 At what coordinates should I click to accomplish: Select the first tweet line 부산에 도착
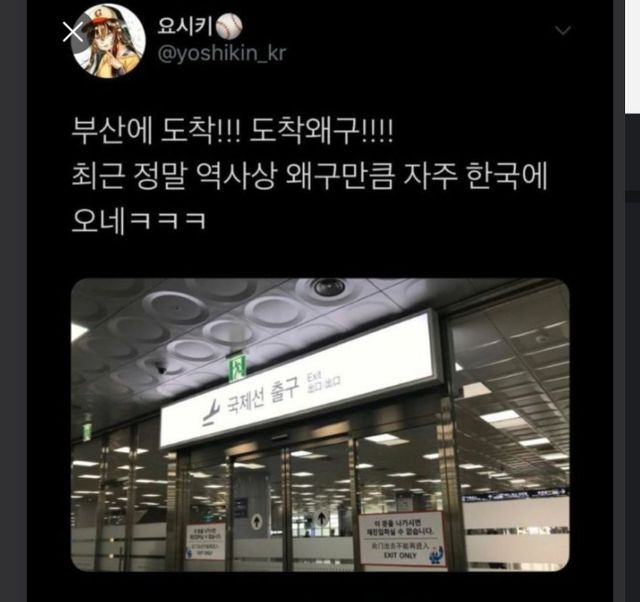click(x=232, y=132)
